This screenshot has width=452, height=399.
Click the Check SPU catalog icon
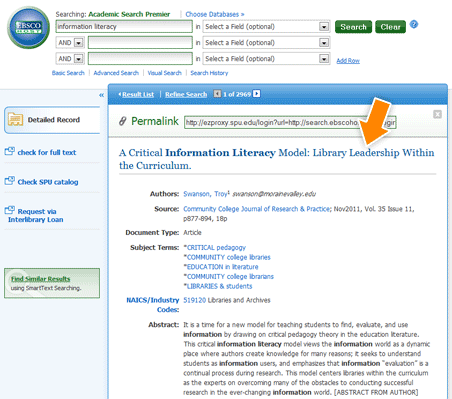pos(10,181)
